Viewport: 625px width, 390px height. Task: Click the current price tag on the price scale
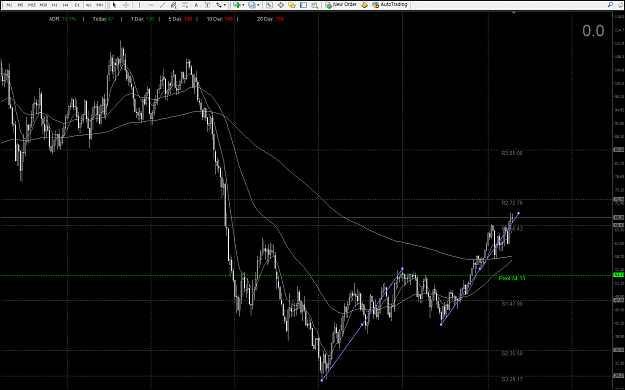coord(619,217)
